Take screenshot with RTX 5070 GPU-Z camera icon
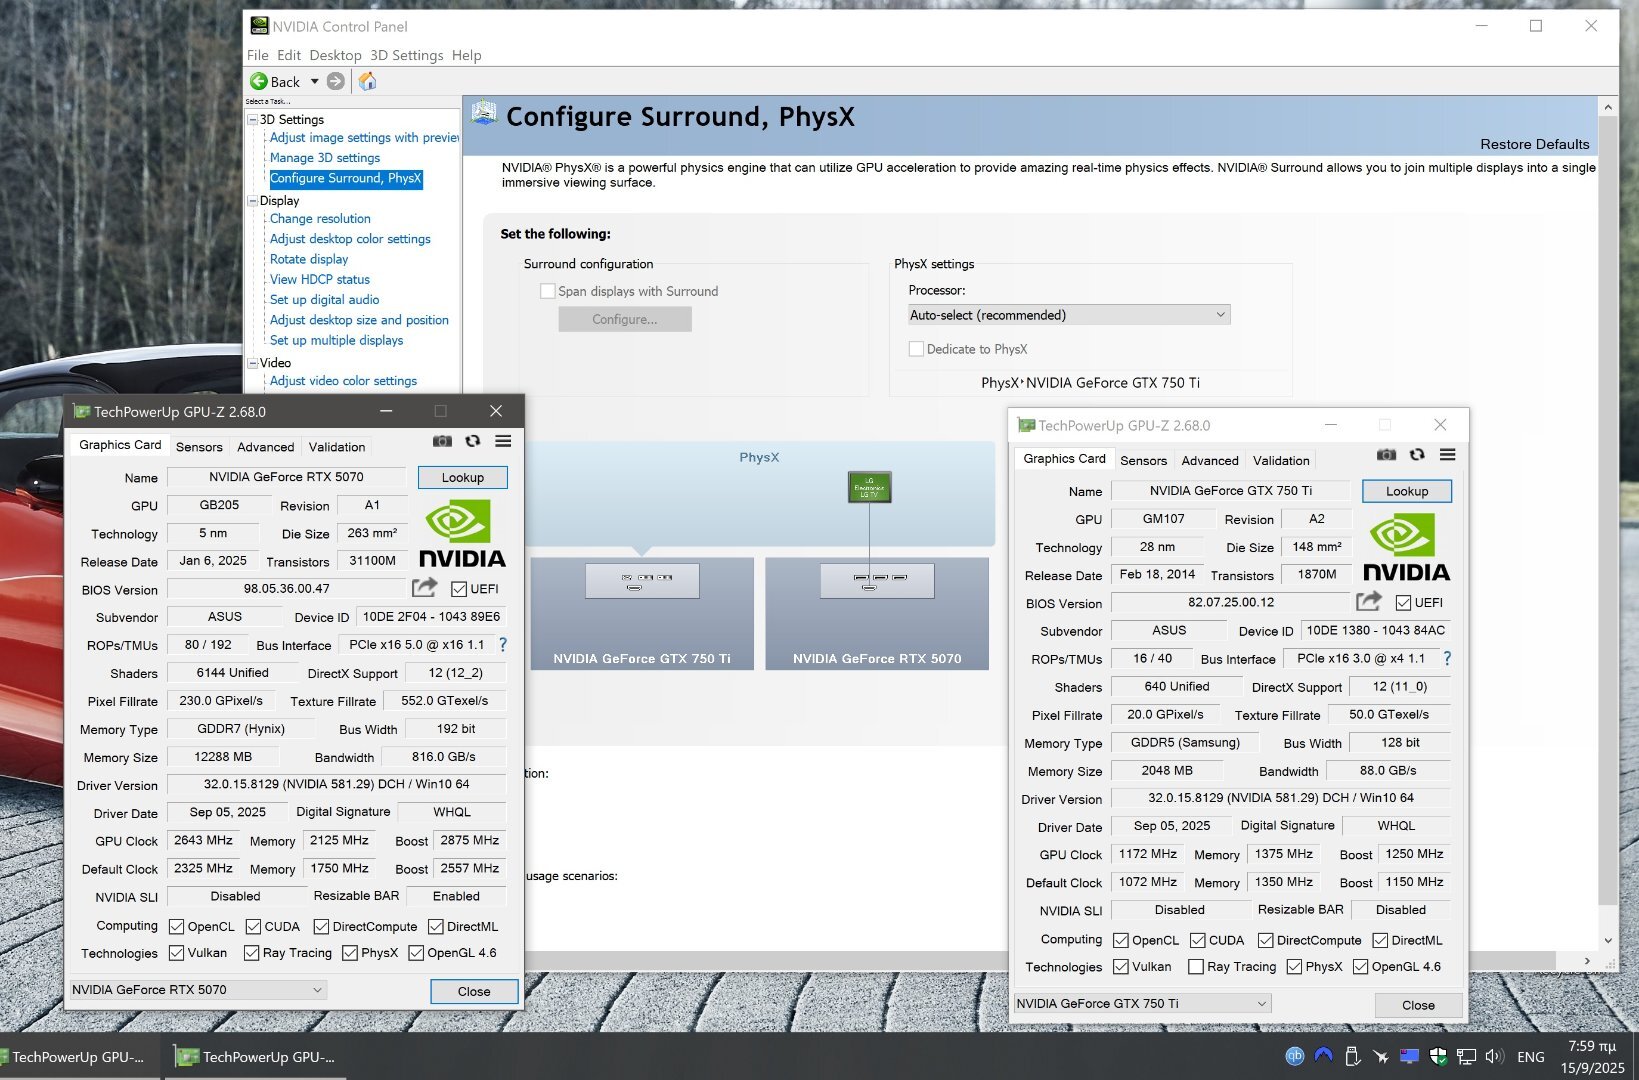The height and width of the screenshot is (1080, 1639). (x=442, y=441)
